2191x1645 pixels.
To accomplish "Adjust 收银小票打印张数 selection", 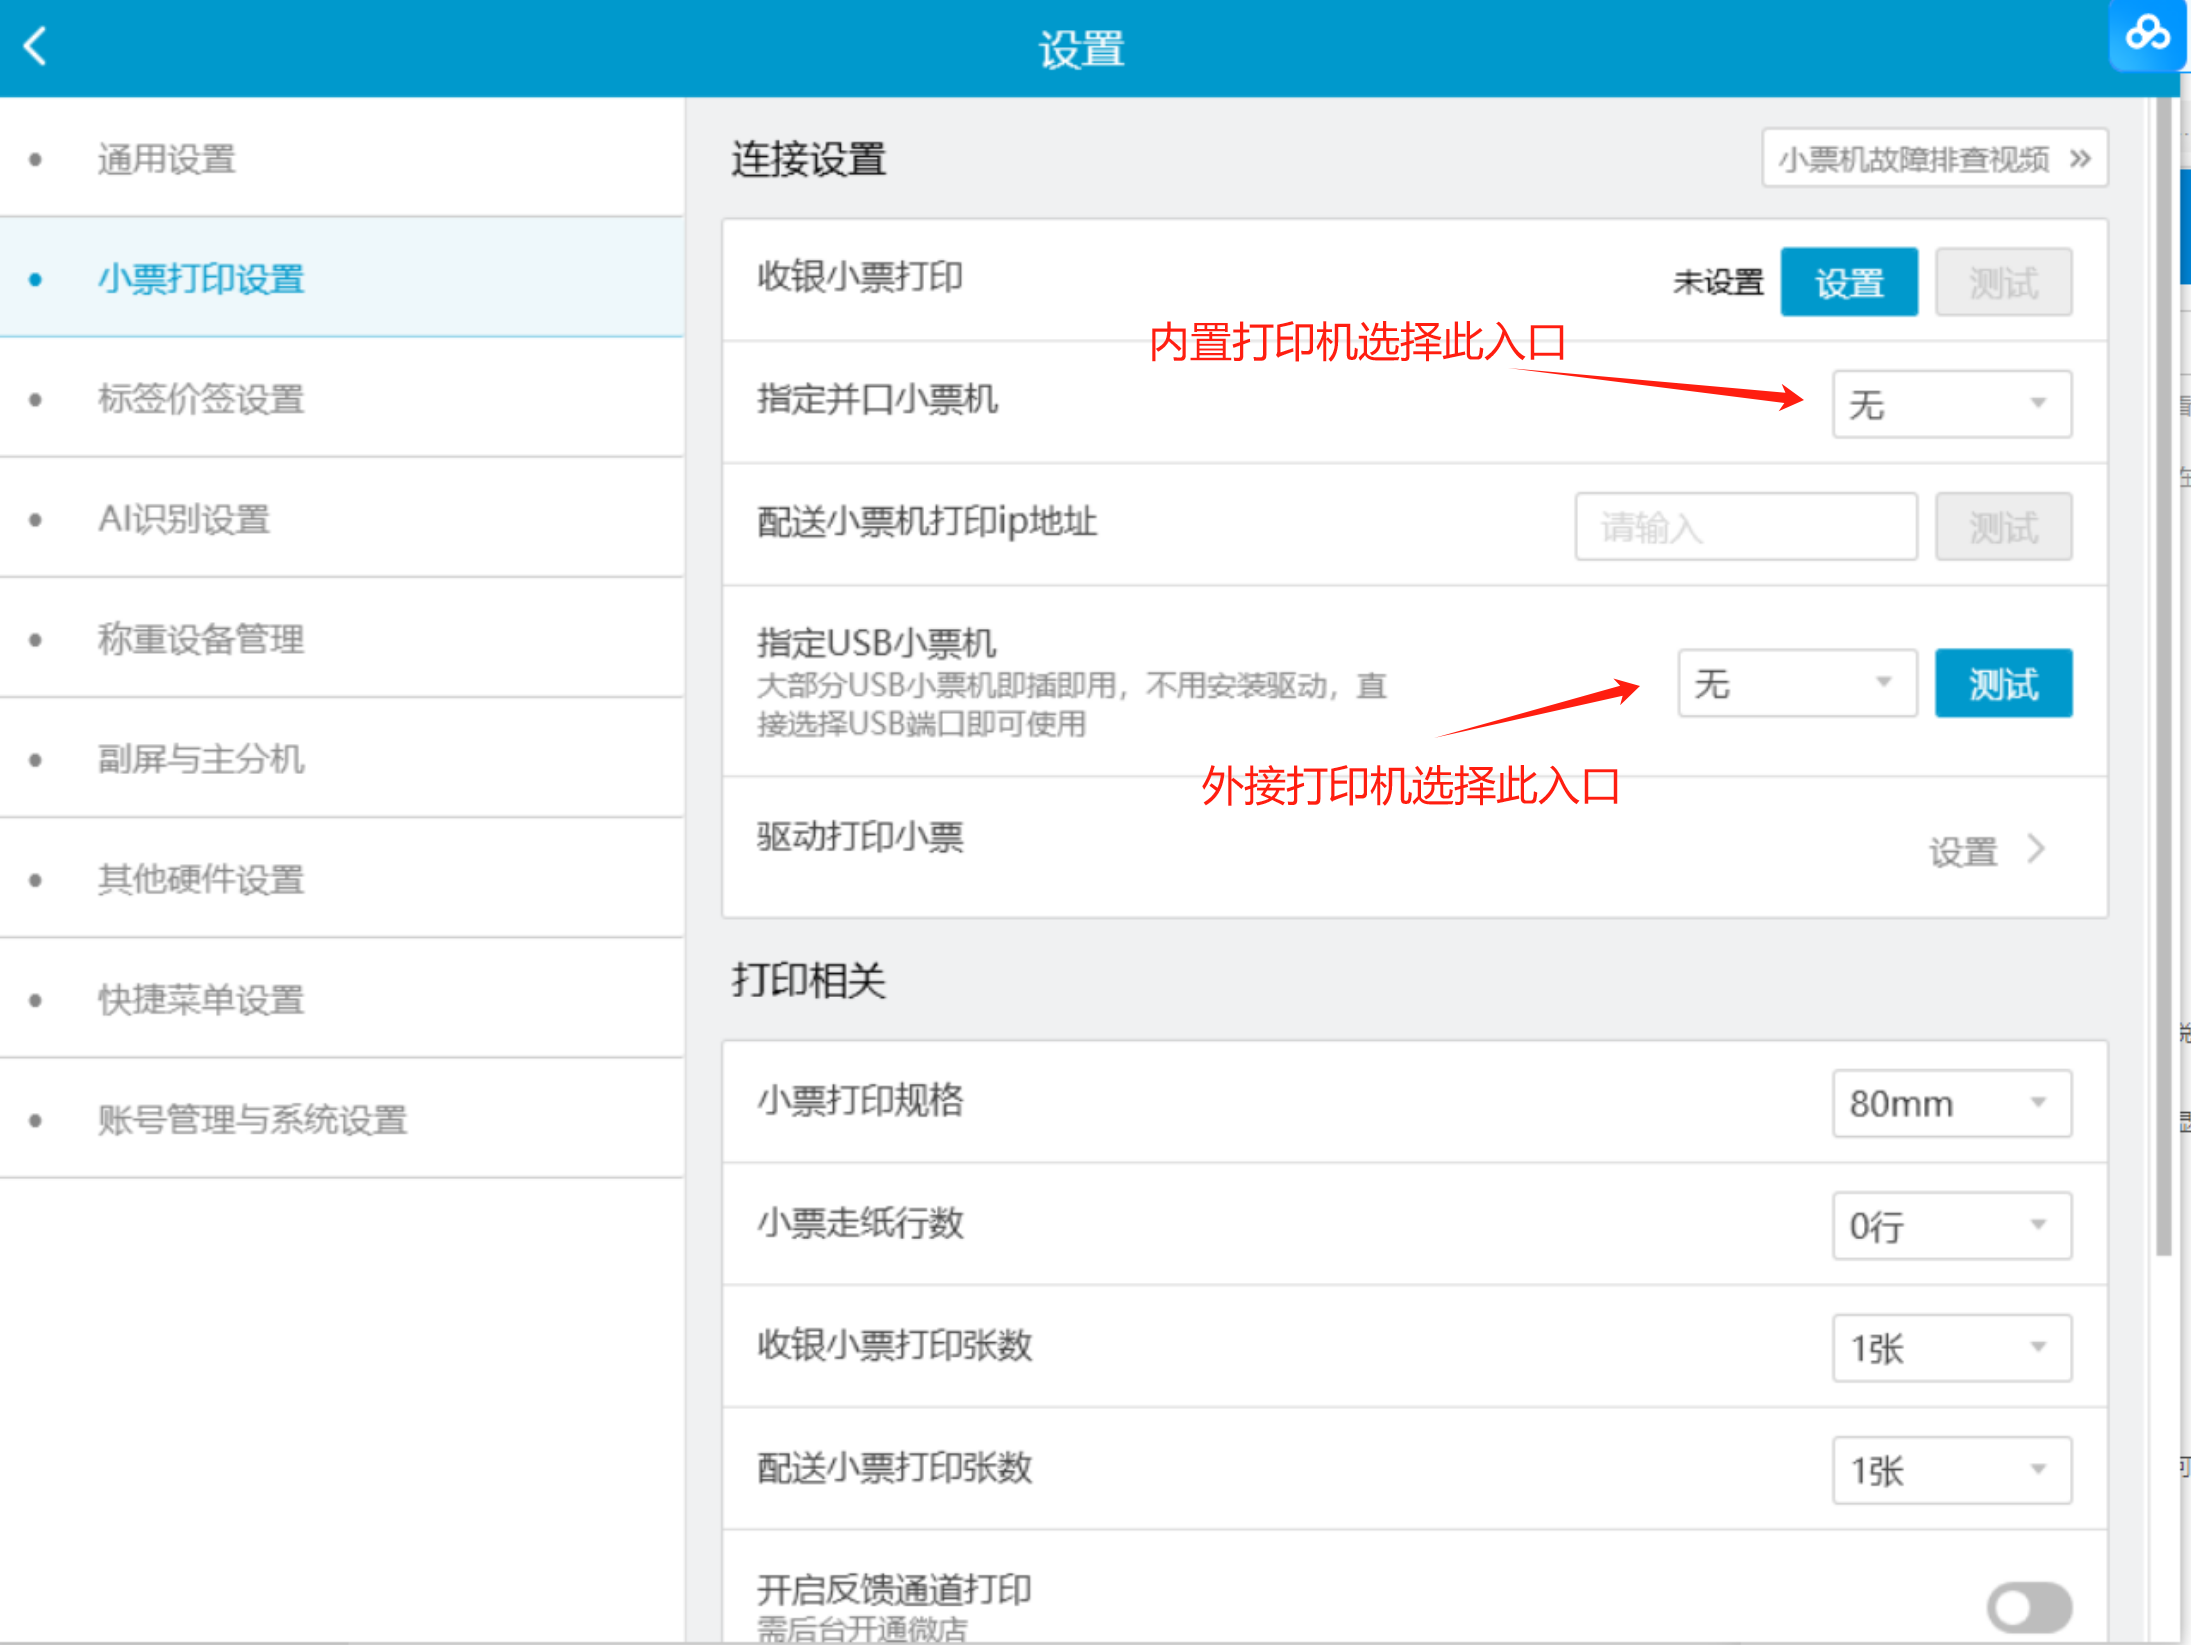I will pos(1950,1348).
